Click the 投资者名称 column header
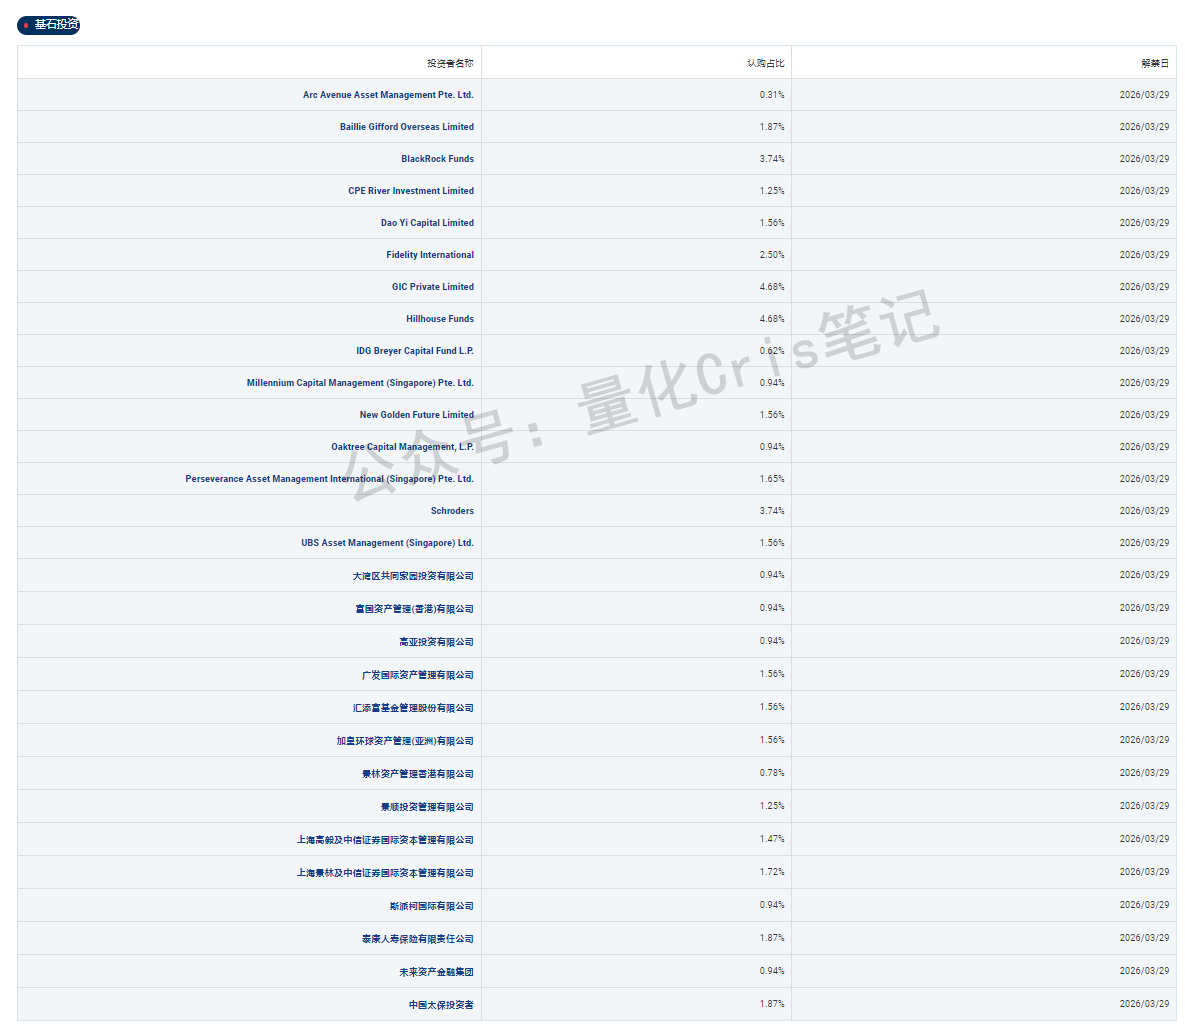 pyautogui.click(x=450, y=63)
